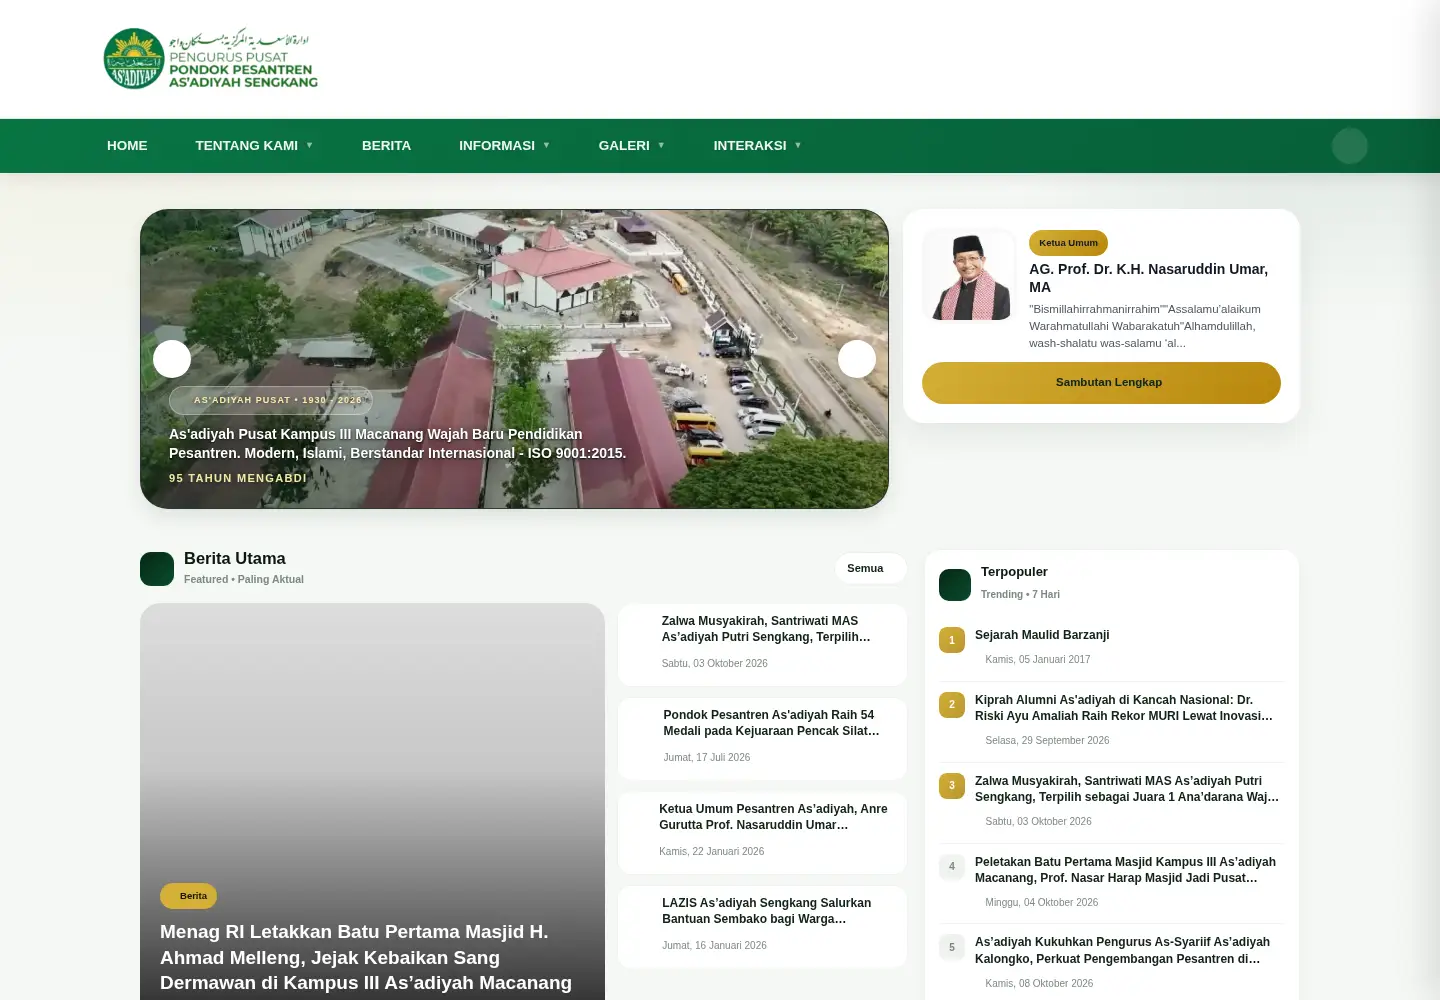Expand the Tentang Kami menu
The width and height of the screenshot is (1440, 1000).
point(254,146)
